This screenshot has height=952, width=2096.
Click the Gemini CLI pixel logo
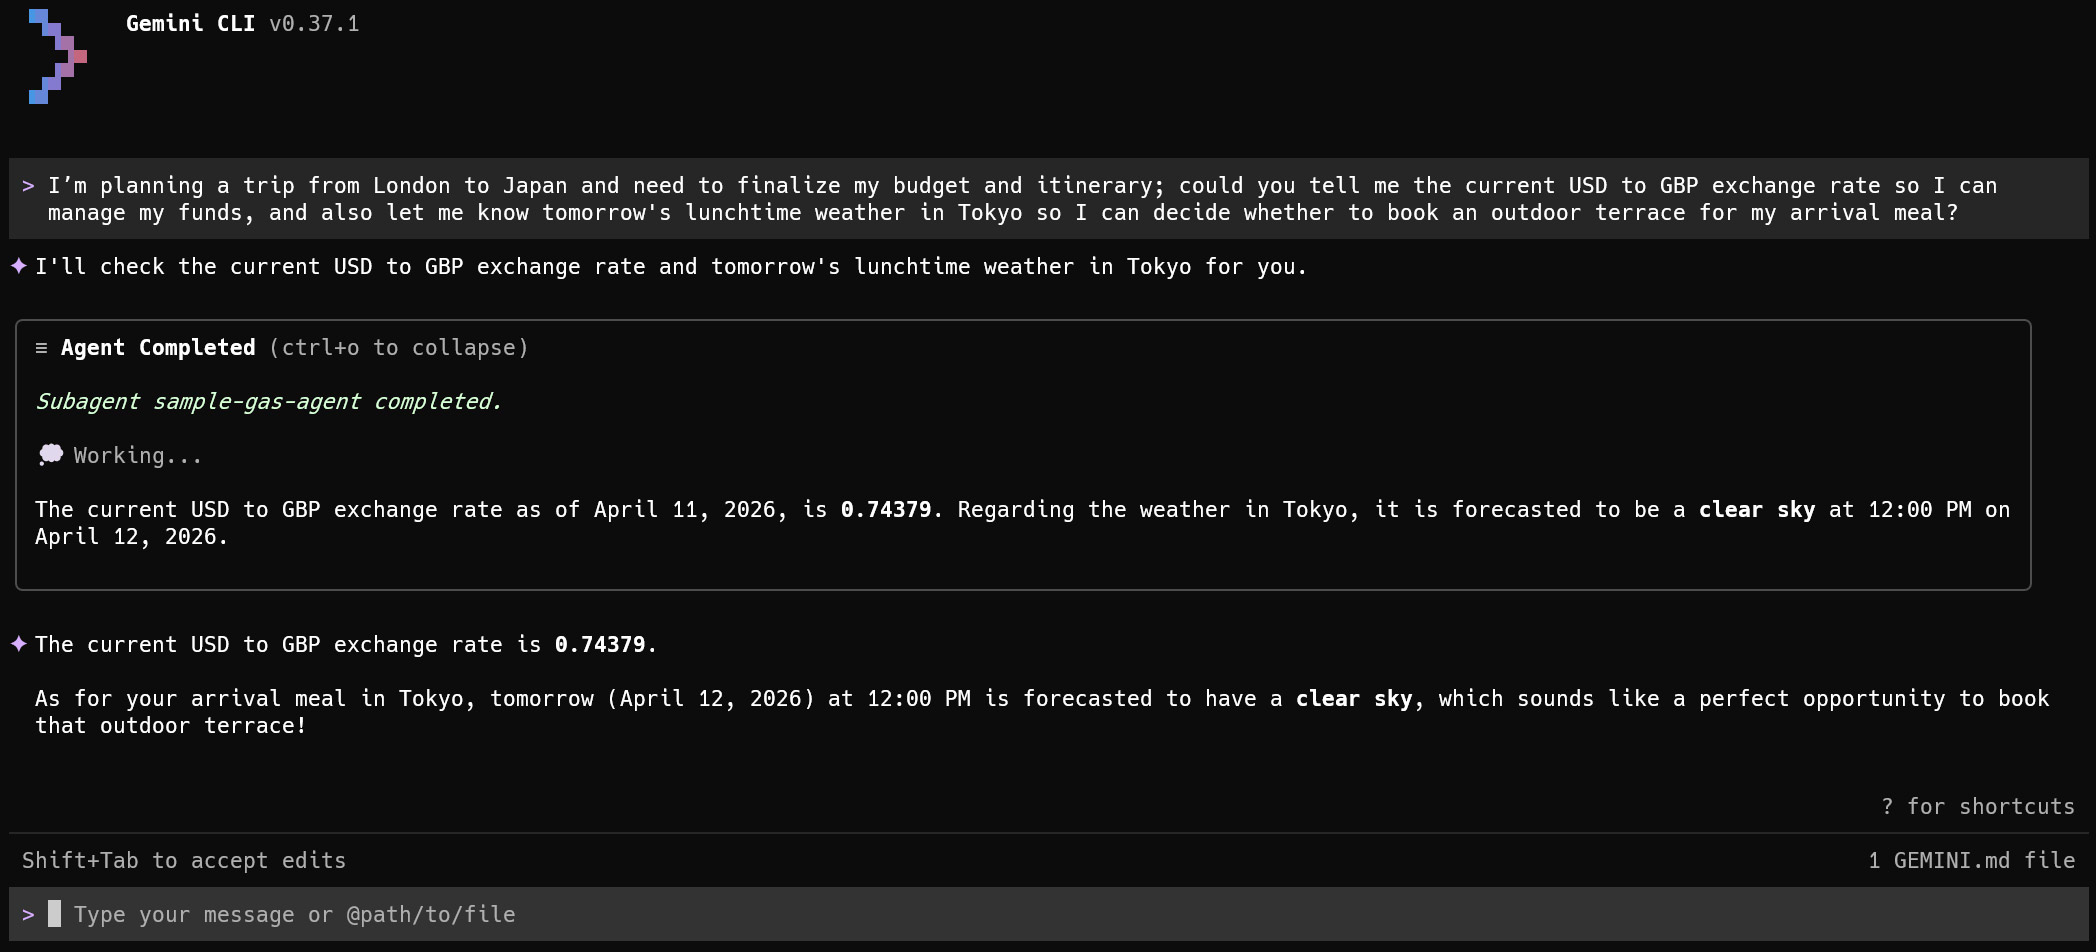coord(58,56)
